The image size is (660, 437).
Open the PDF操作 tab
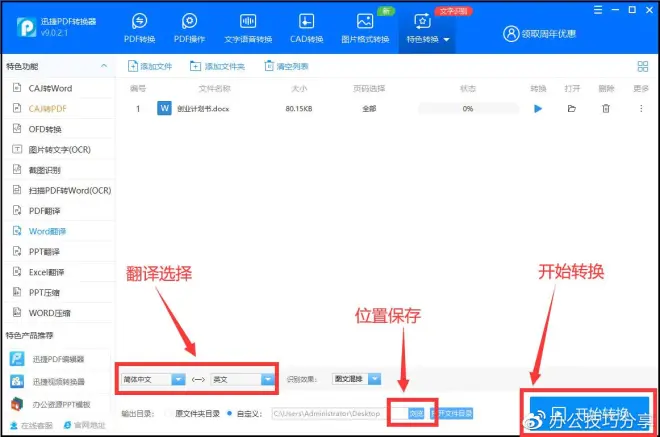[x=189, y=28]
